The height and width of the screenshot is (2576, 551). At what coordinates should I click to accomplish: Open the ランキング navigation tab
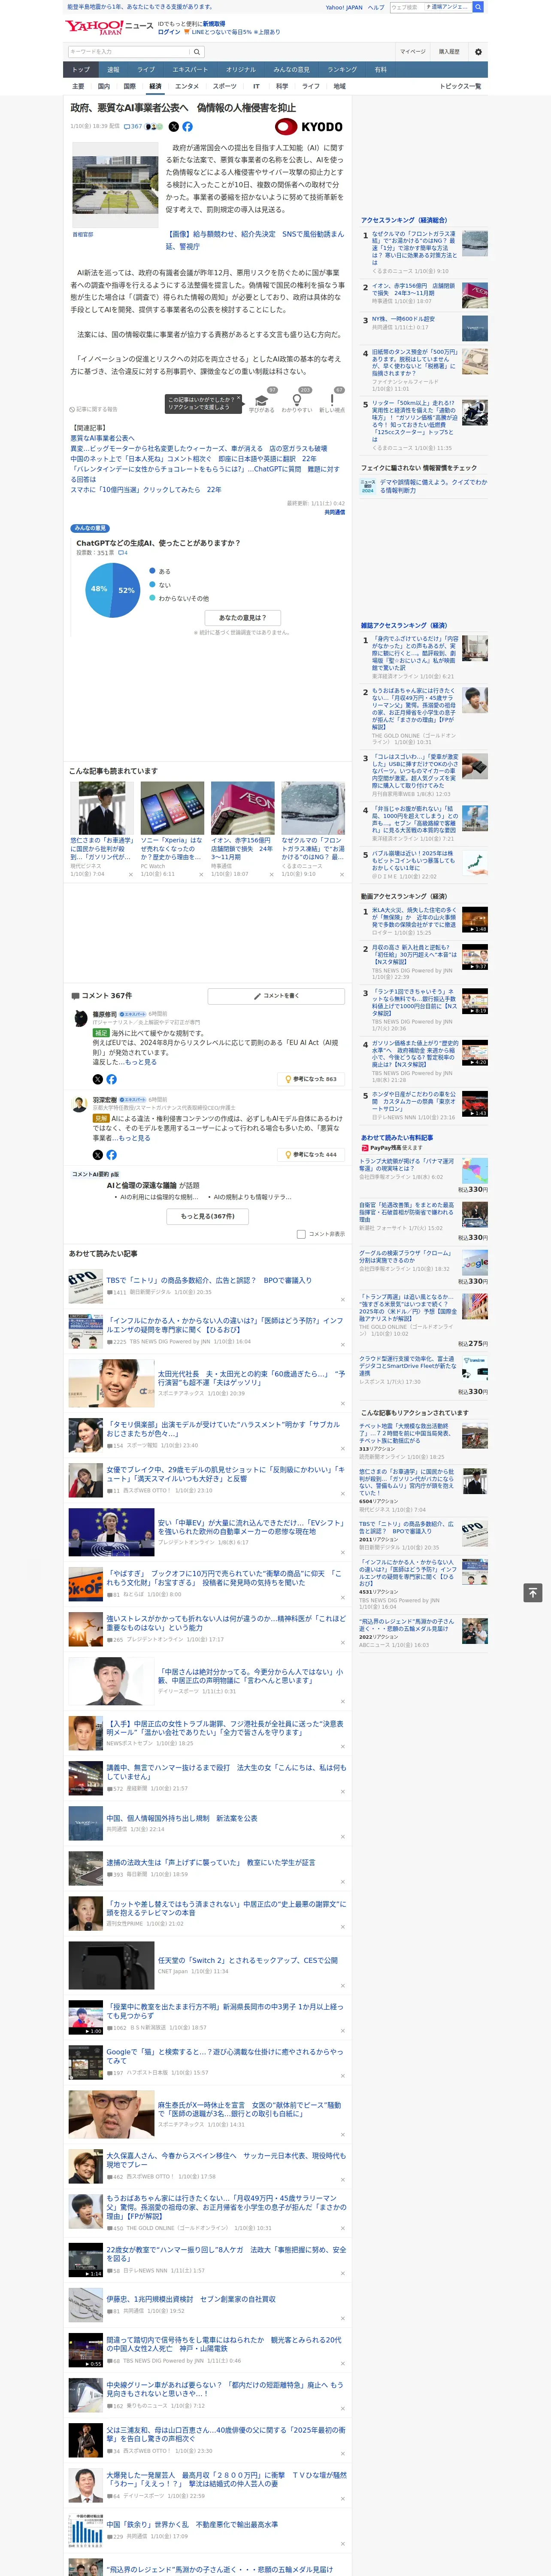point(342,69)
